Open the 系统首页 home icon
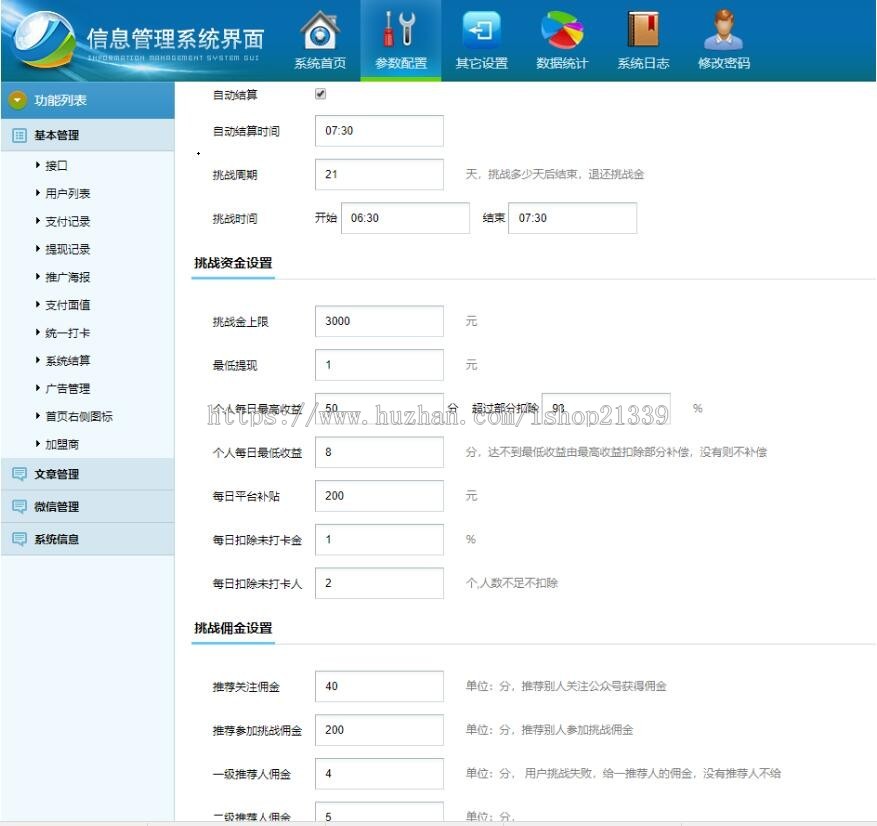Screen dimensions: 877x826 pos(320,30)
